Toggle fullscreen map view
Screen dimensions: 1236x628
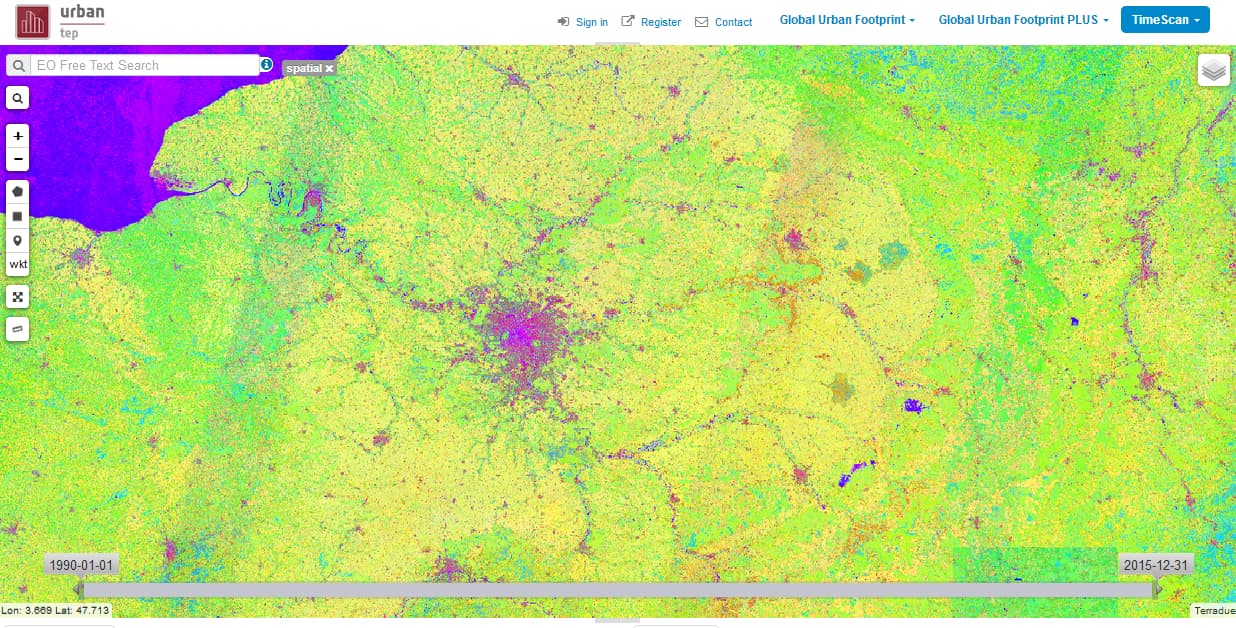(x=18, y=297)
